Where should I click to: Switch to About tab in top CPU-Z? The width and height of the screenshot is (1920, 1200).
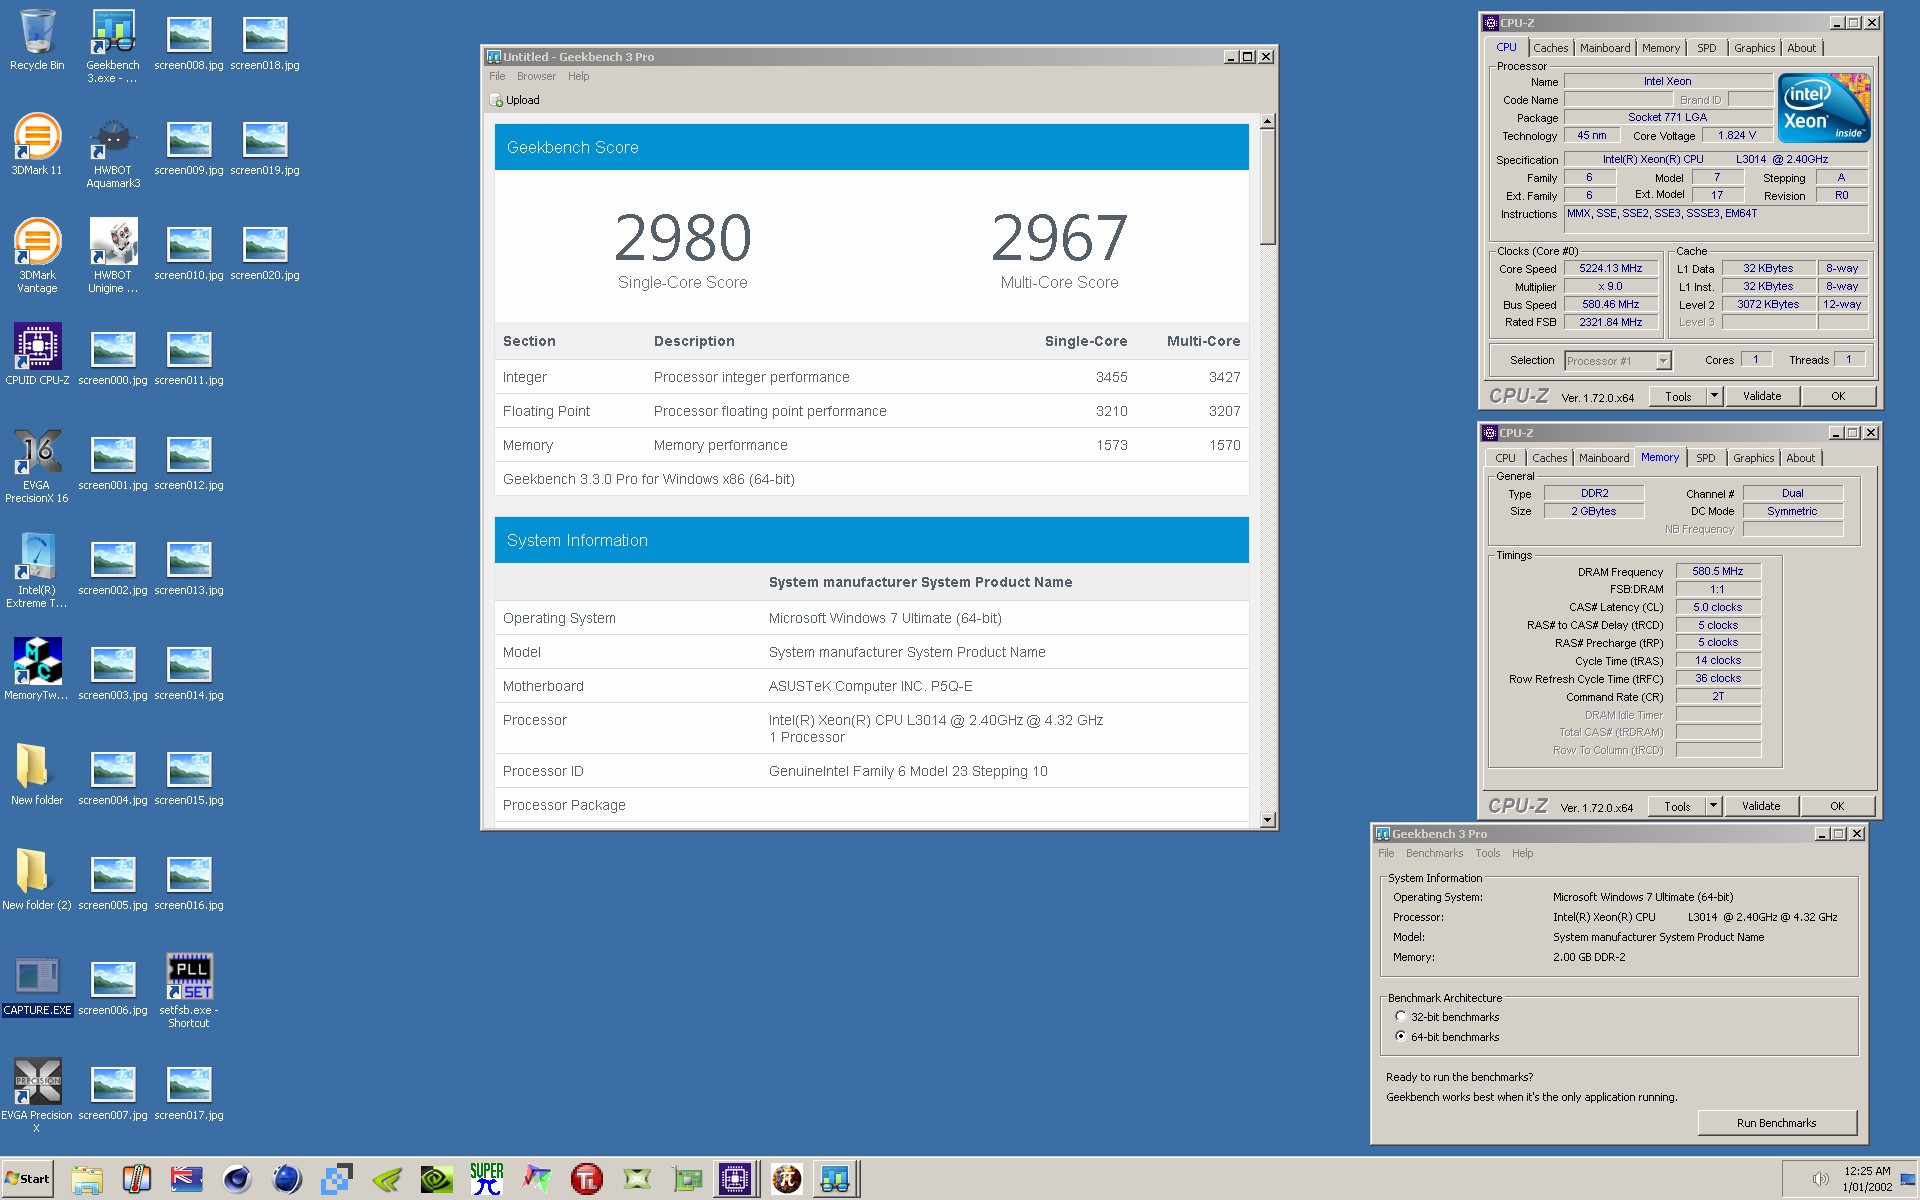[x=1802, y=48]
